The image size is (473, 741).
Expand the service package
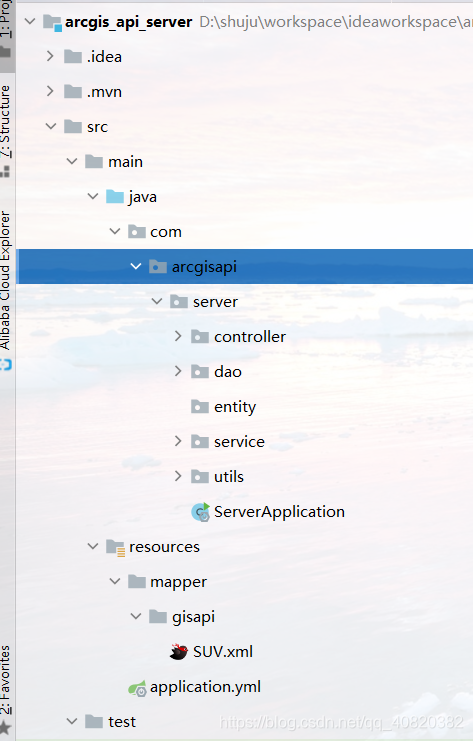(178, 441)
